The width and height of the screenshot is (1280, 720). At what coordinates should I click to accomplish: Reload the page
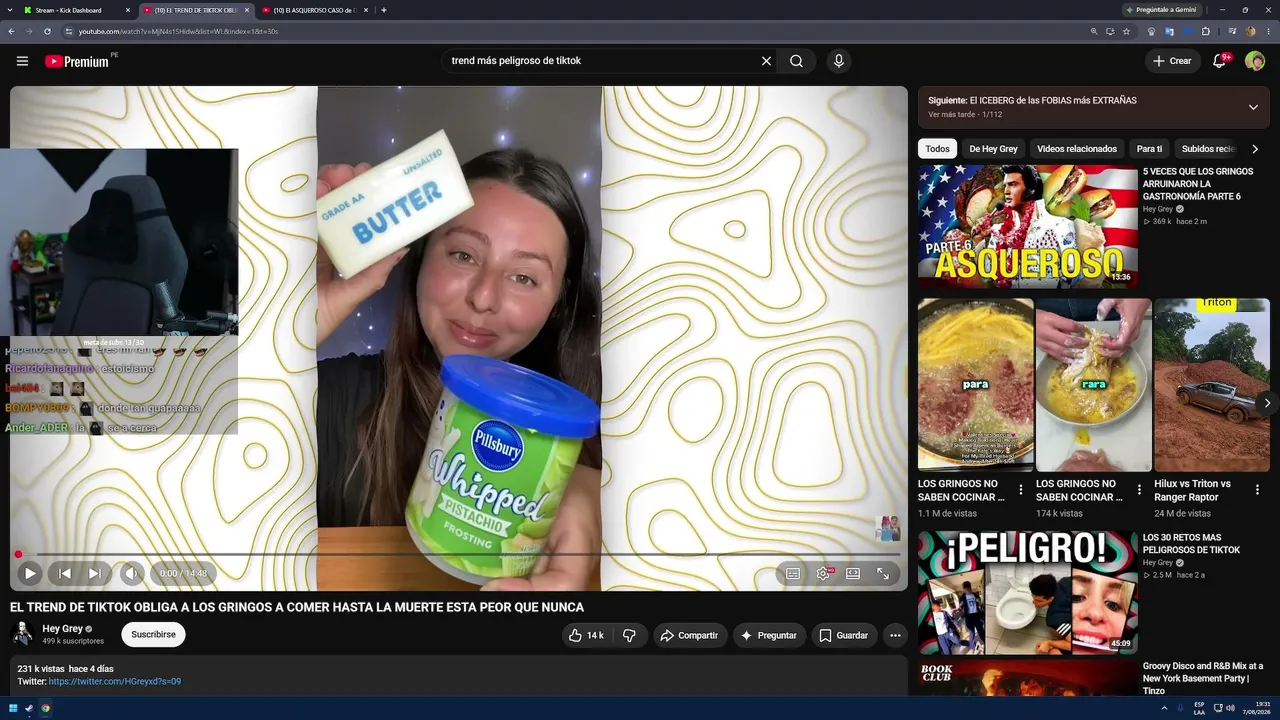pyautogui.click(x=46, y=31)
